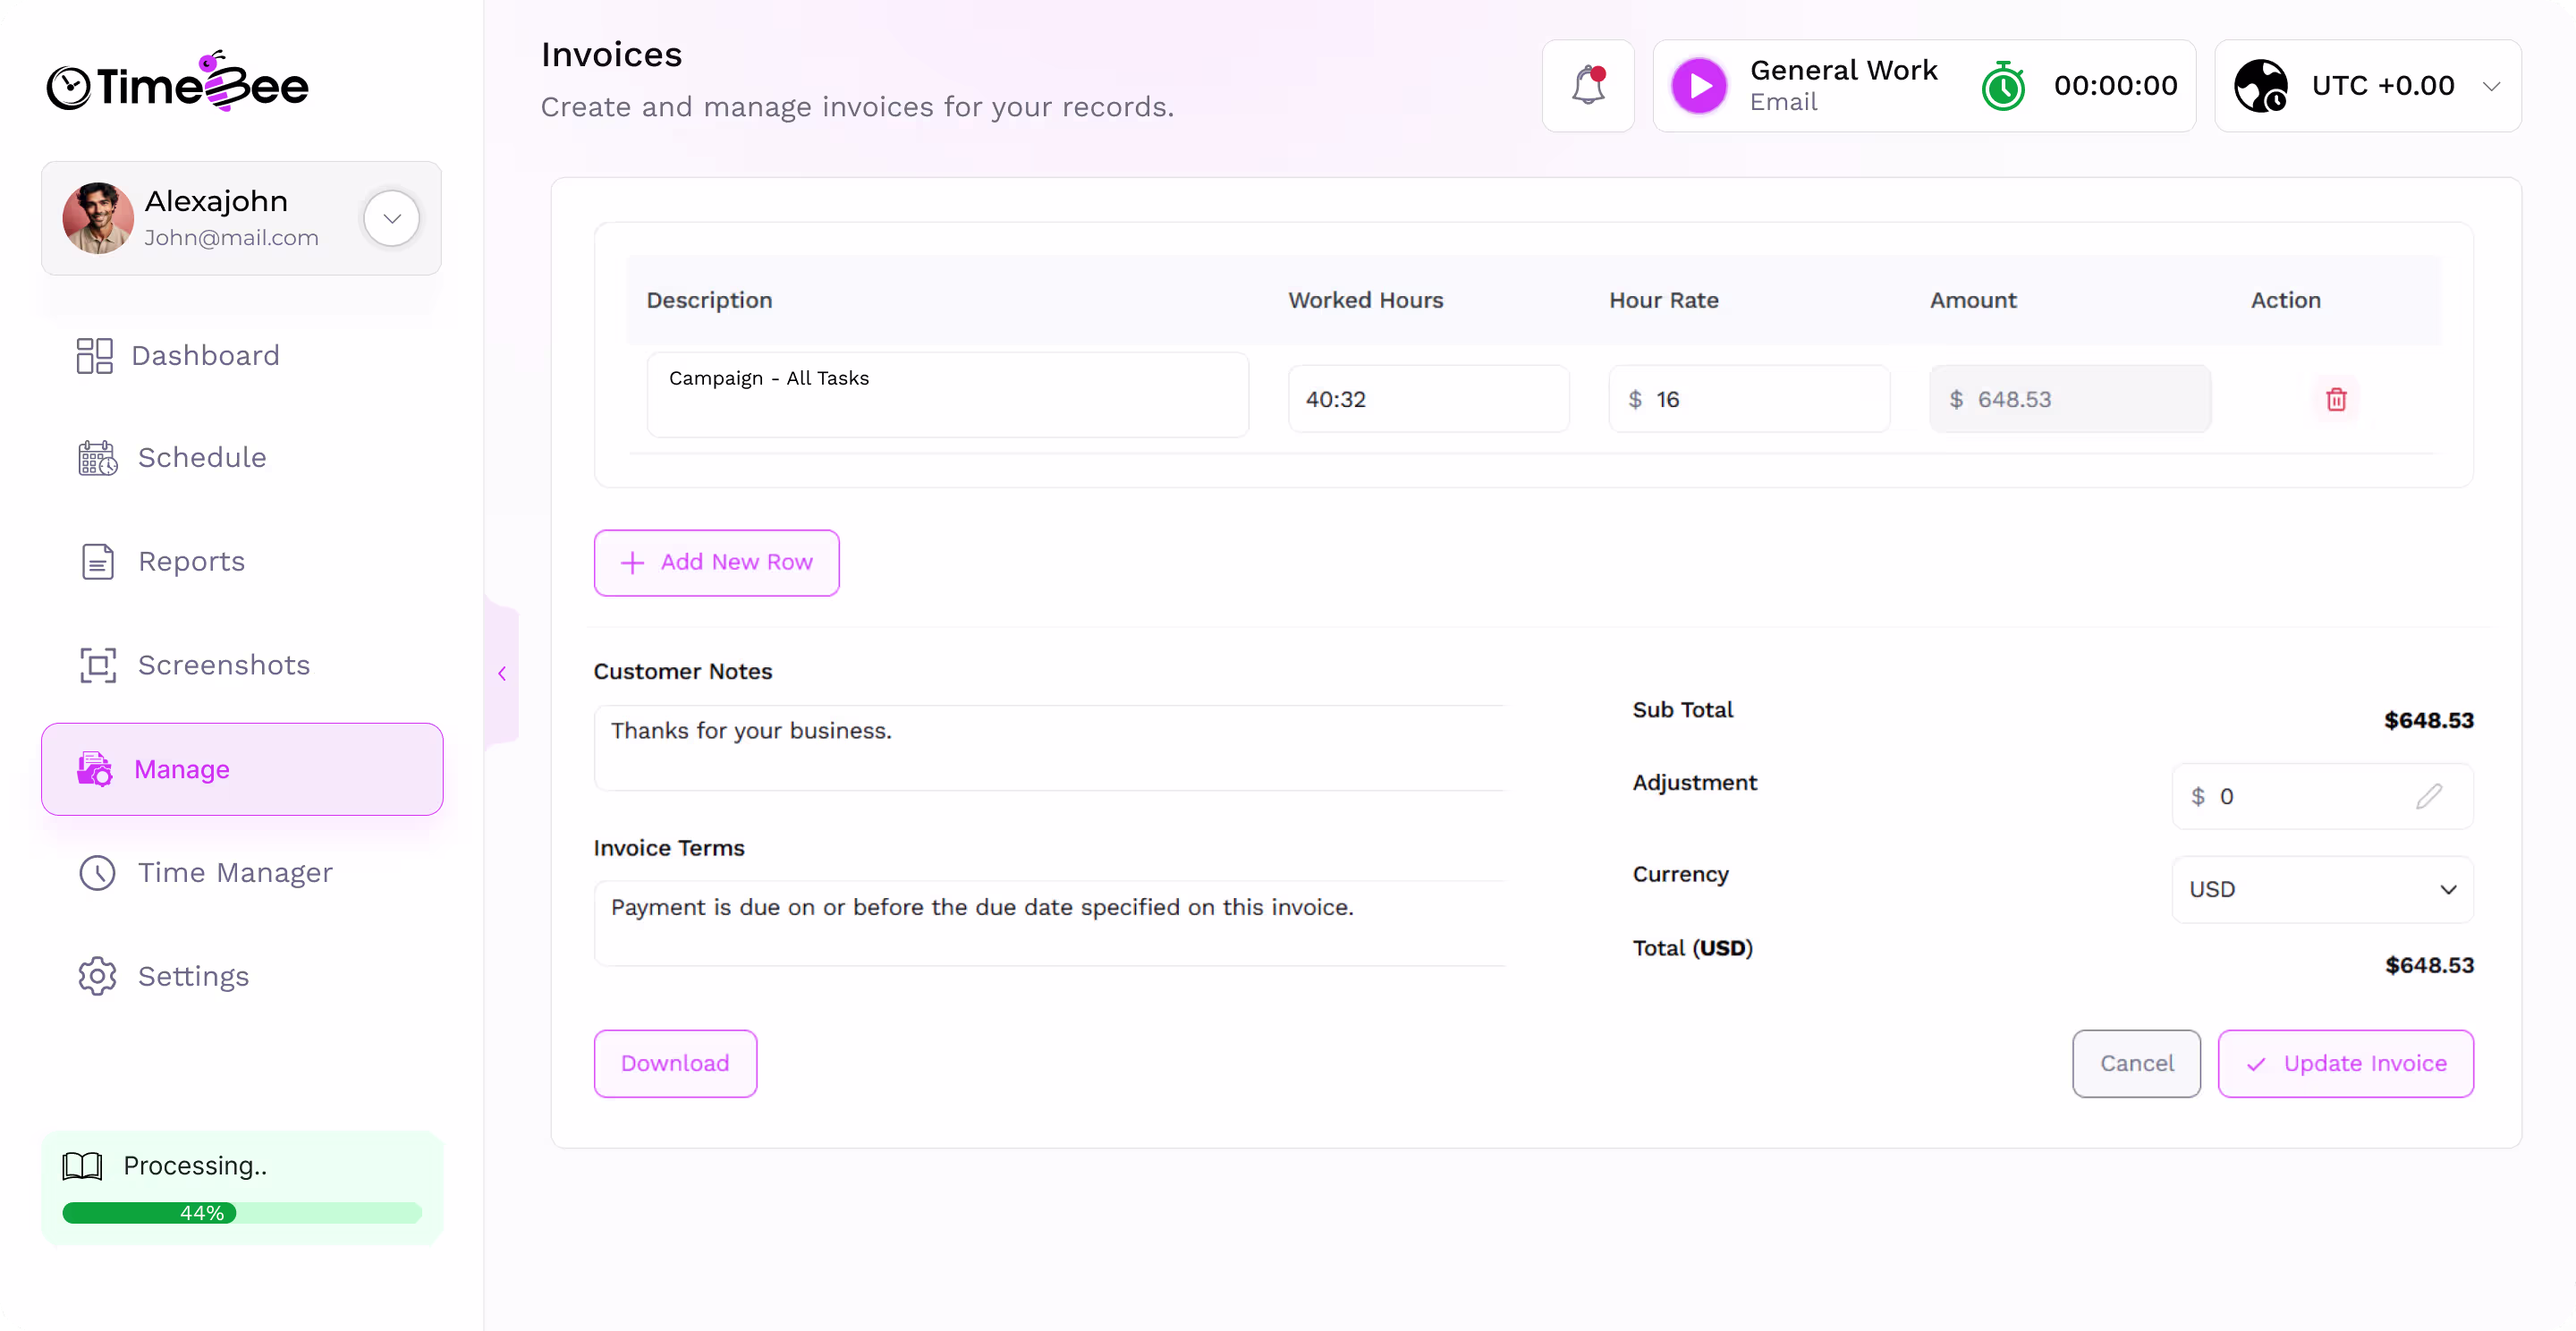This screenshot has width=2576, height=1331.
Task: Click the 44% processing progress bar
Action: click(x=242, y=1212)
